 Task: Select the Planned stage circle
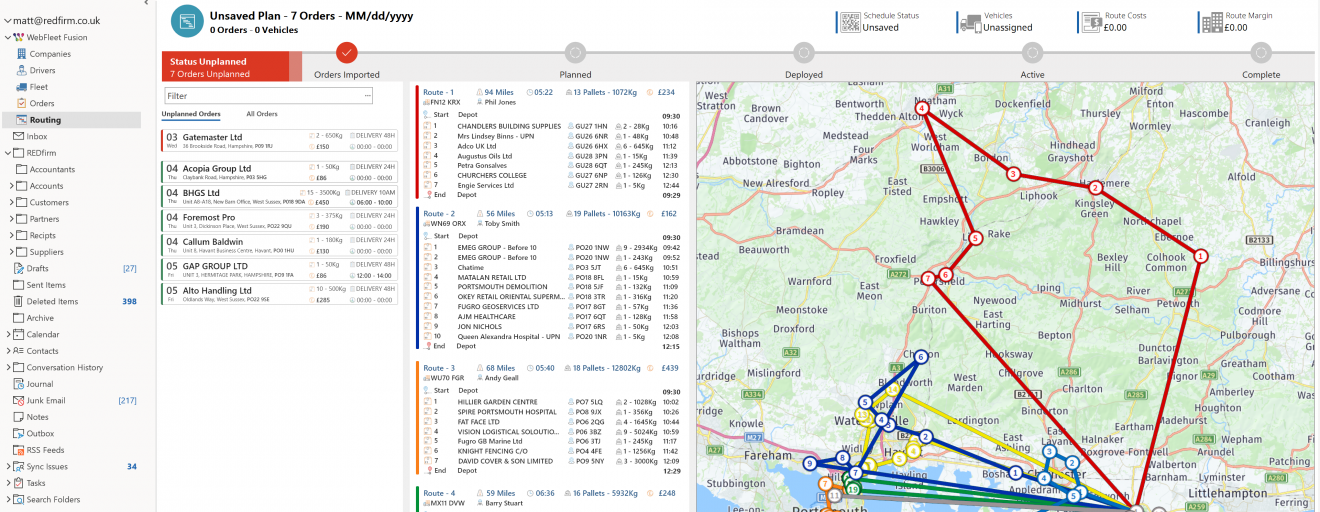[x=575, y=52]
